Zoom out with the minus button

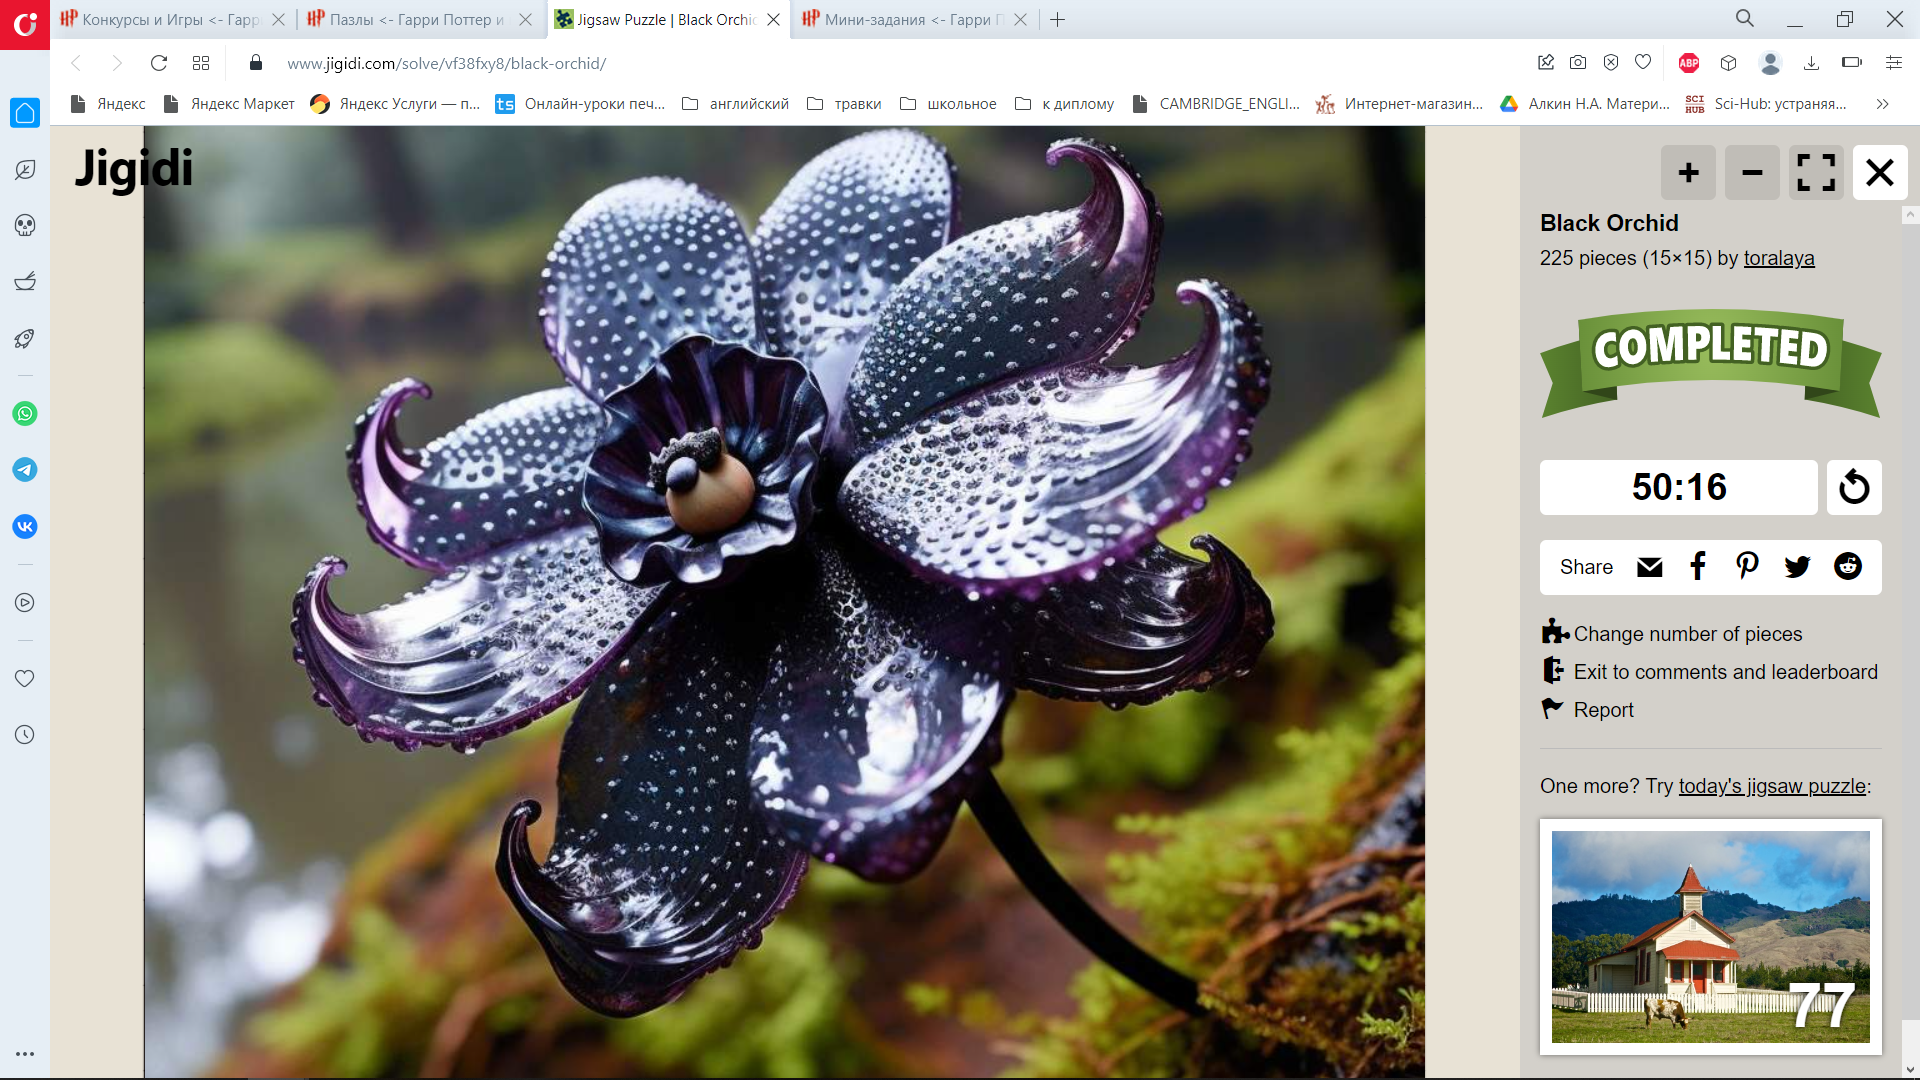1752,173
